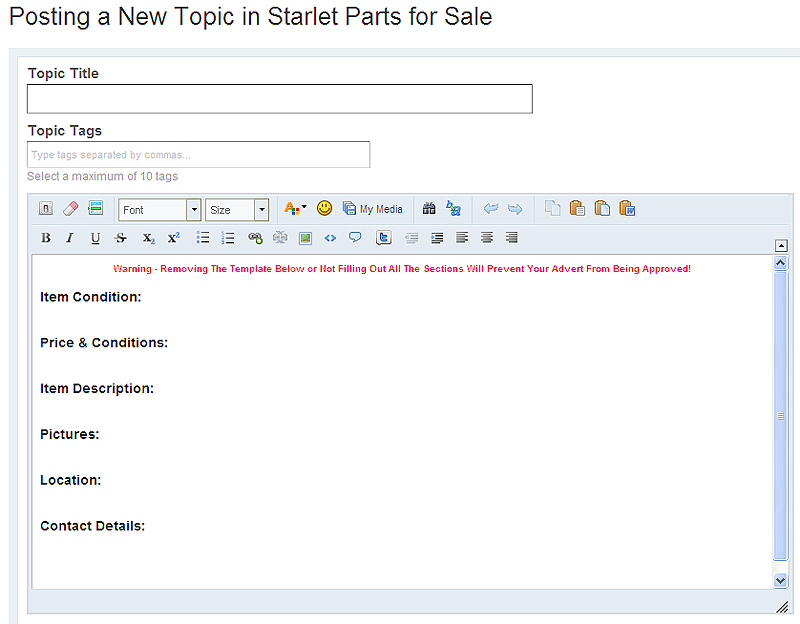The width and height of the screenshot is (800, 624).
Task: Toggle bold formatting in the editor toolbar
Action: click(x=45, y=238)
